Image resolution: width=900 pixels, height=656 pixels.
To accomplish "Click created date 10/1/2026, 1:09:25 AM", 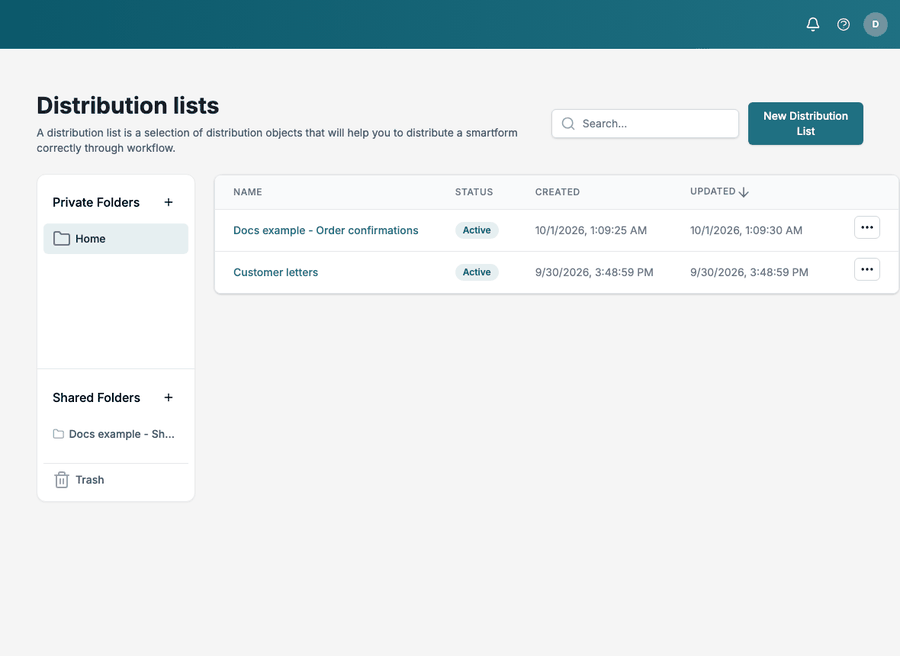I will click(591, 230).
